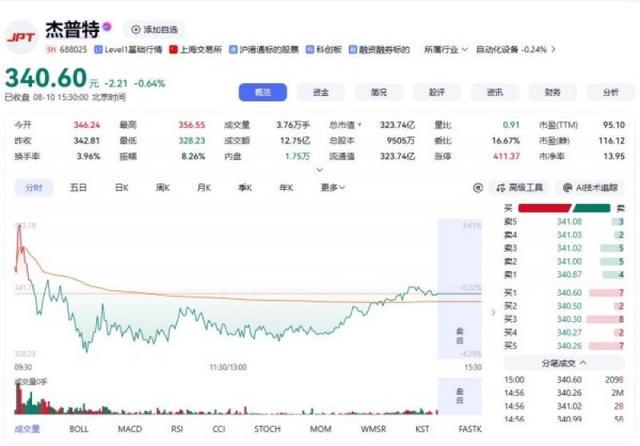Select MOM indicator
640x446 pixels.
tap(320, 429)
